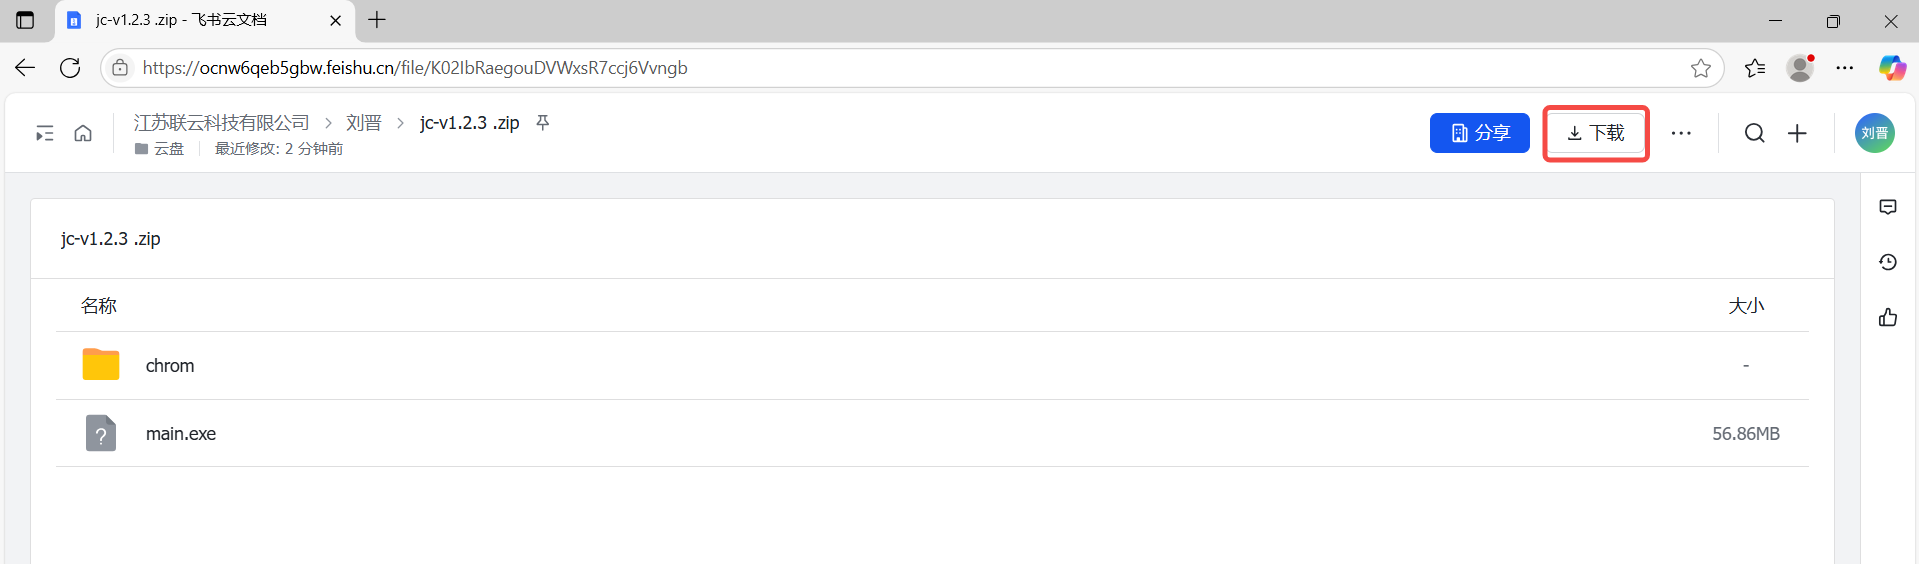Pin the jc-v1.2.3 .zip document
Image resolution: width=1919 pixels, height=564 pixels.
pyautogui.click(x=543, y=122)
